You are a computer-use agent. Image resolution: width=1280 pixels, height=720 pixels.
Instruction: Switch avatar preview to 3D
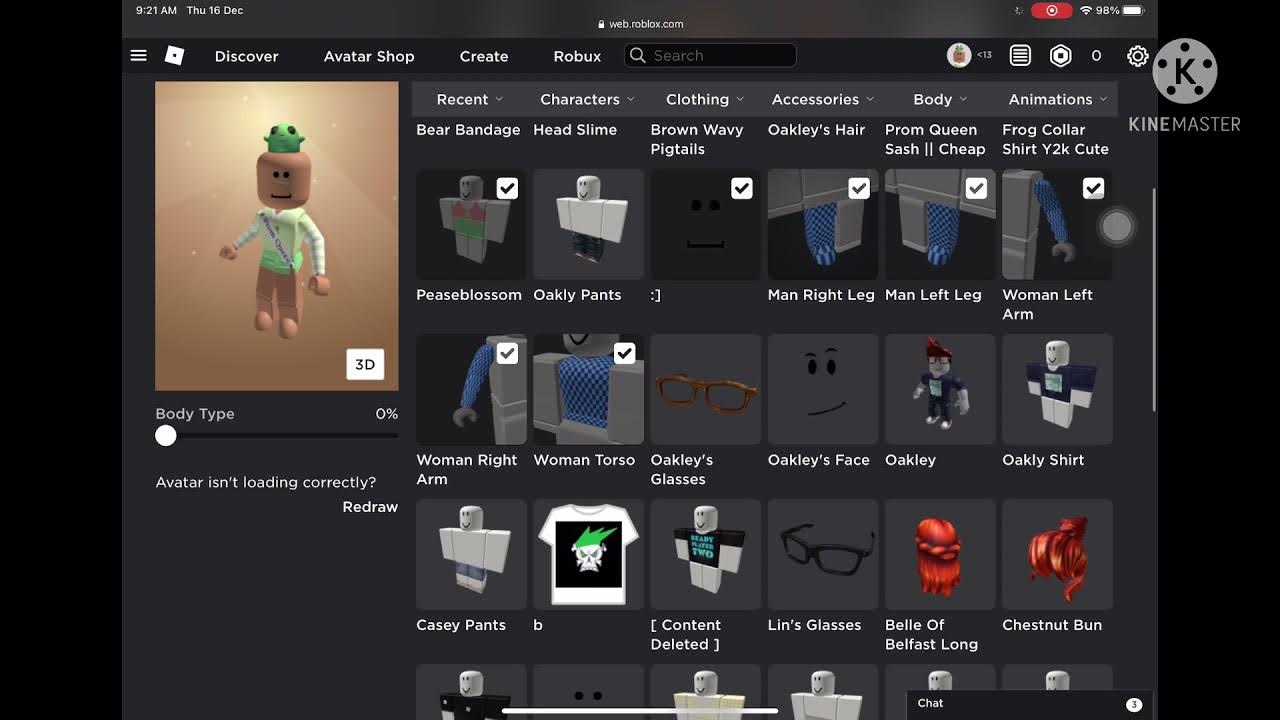(x=365, y=364)
